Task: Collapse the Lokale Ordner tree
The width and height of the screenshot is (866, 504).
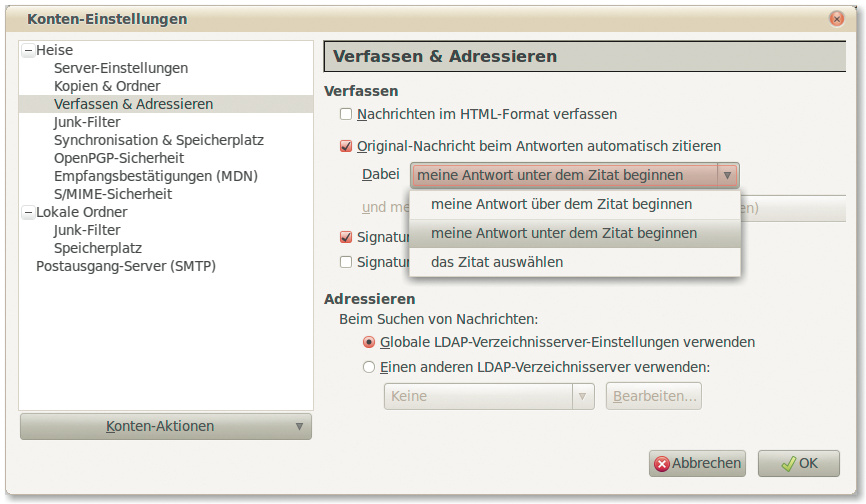Action: pyautogui.click(x=28, y=212)
